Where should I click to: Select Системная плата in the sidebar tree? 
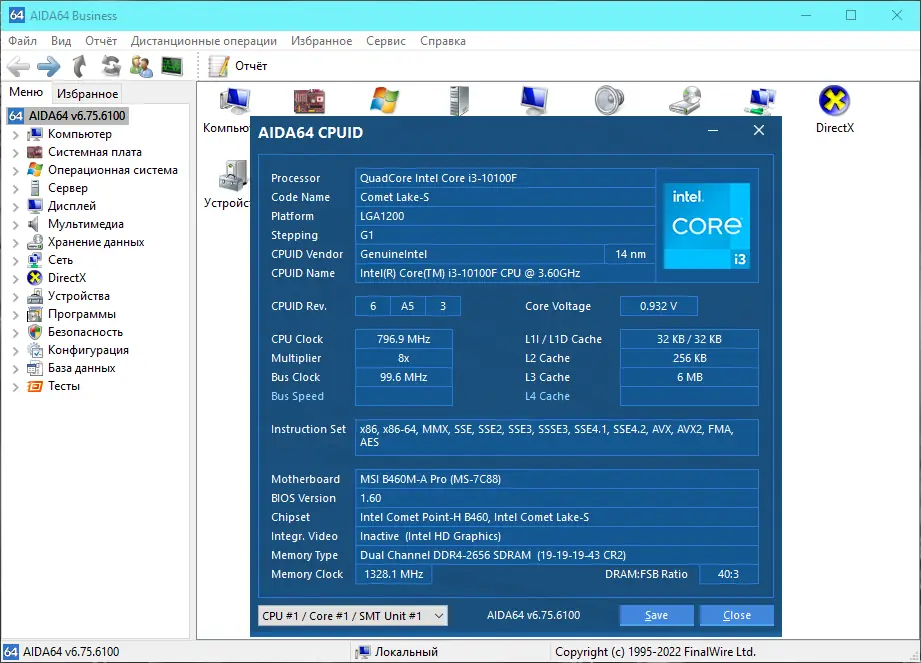point(95,152)
